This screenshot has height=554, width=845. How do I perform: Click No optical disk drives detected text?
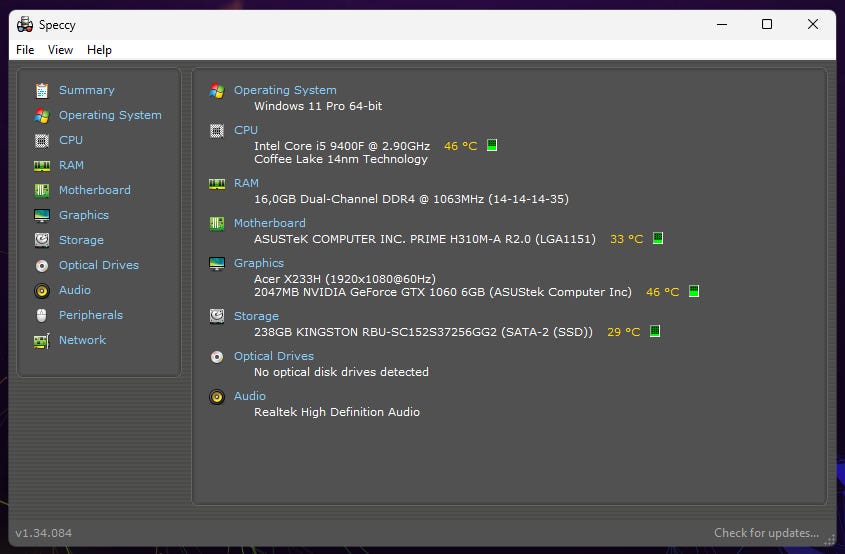pos(341,372)
